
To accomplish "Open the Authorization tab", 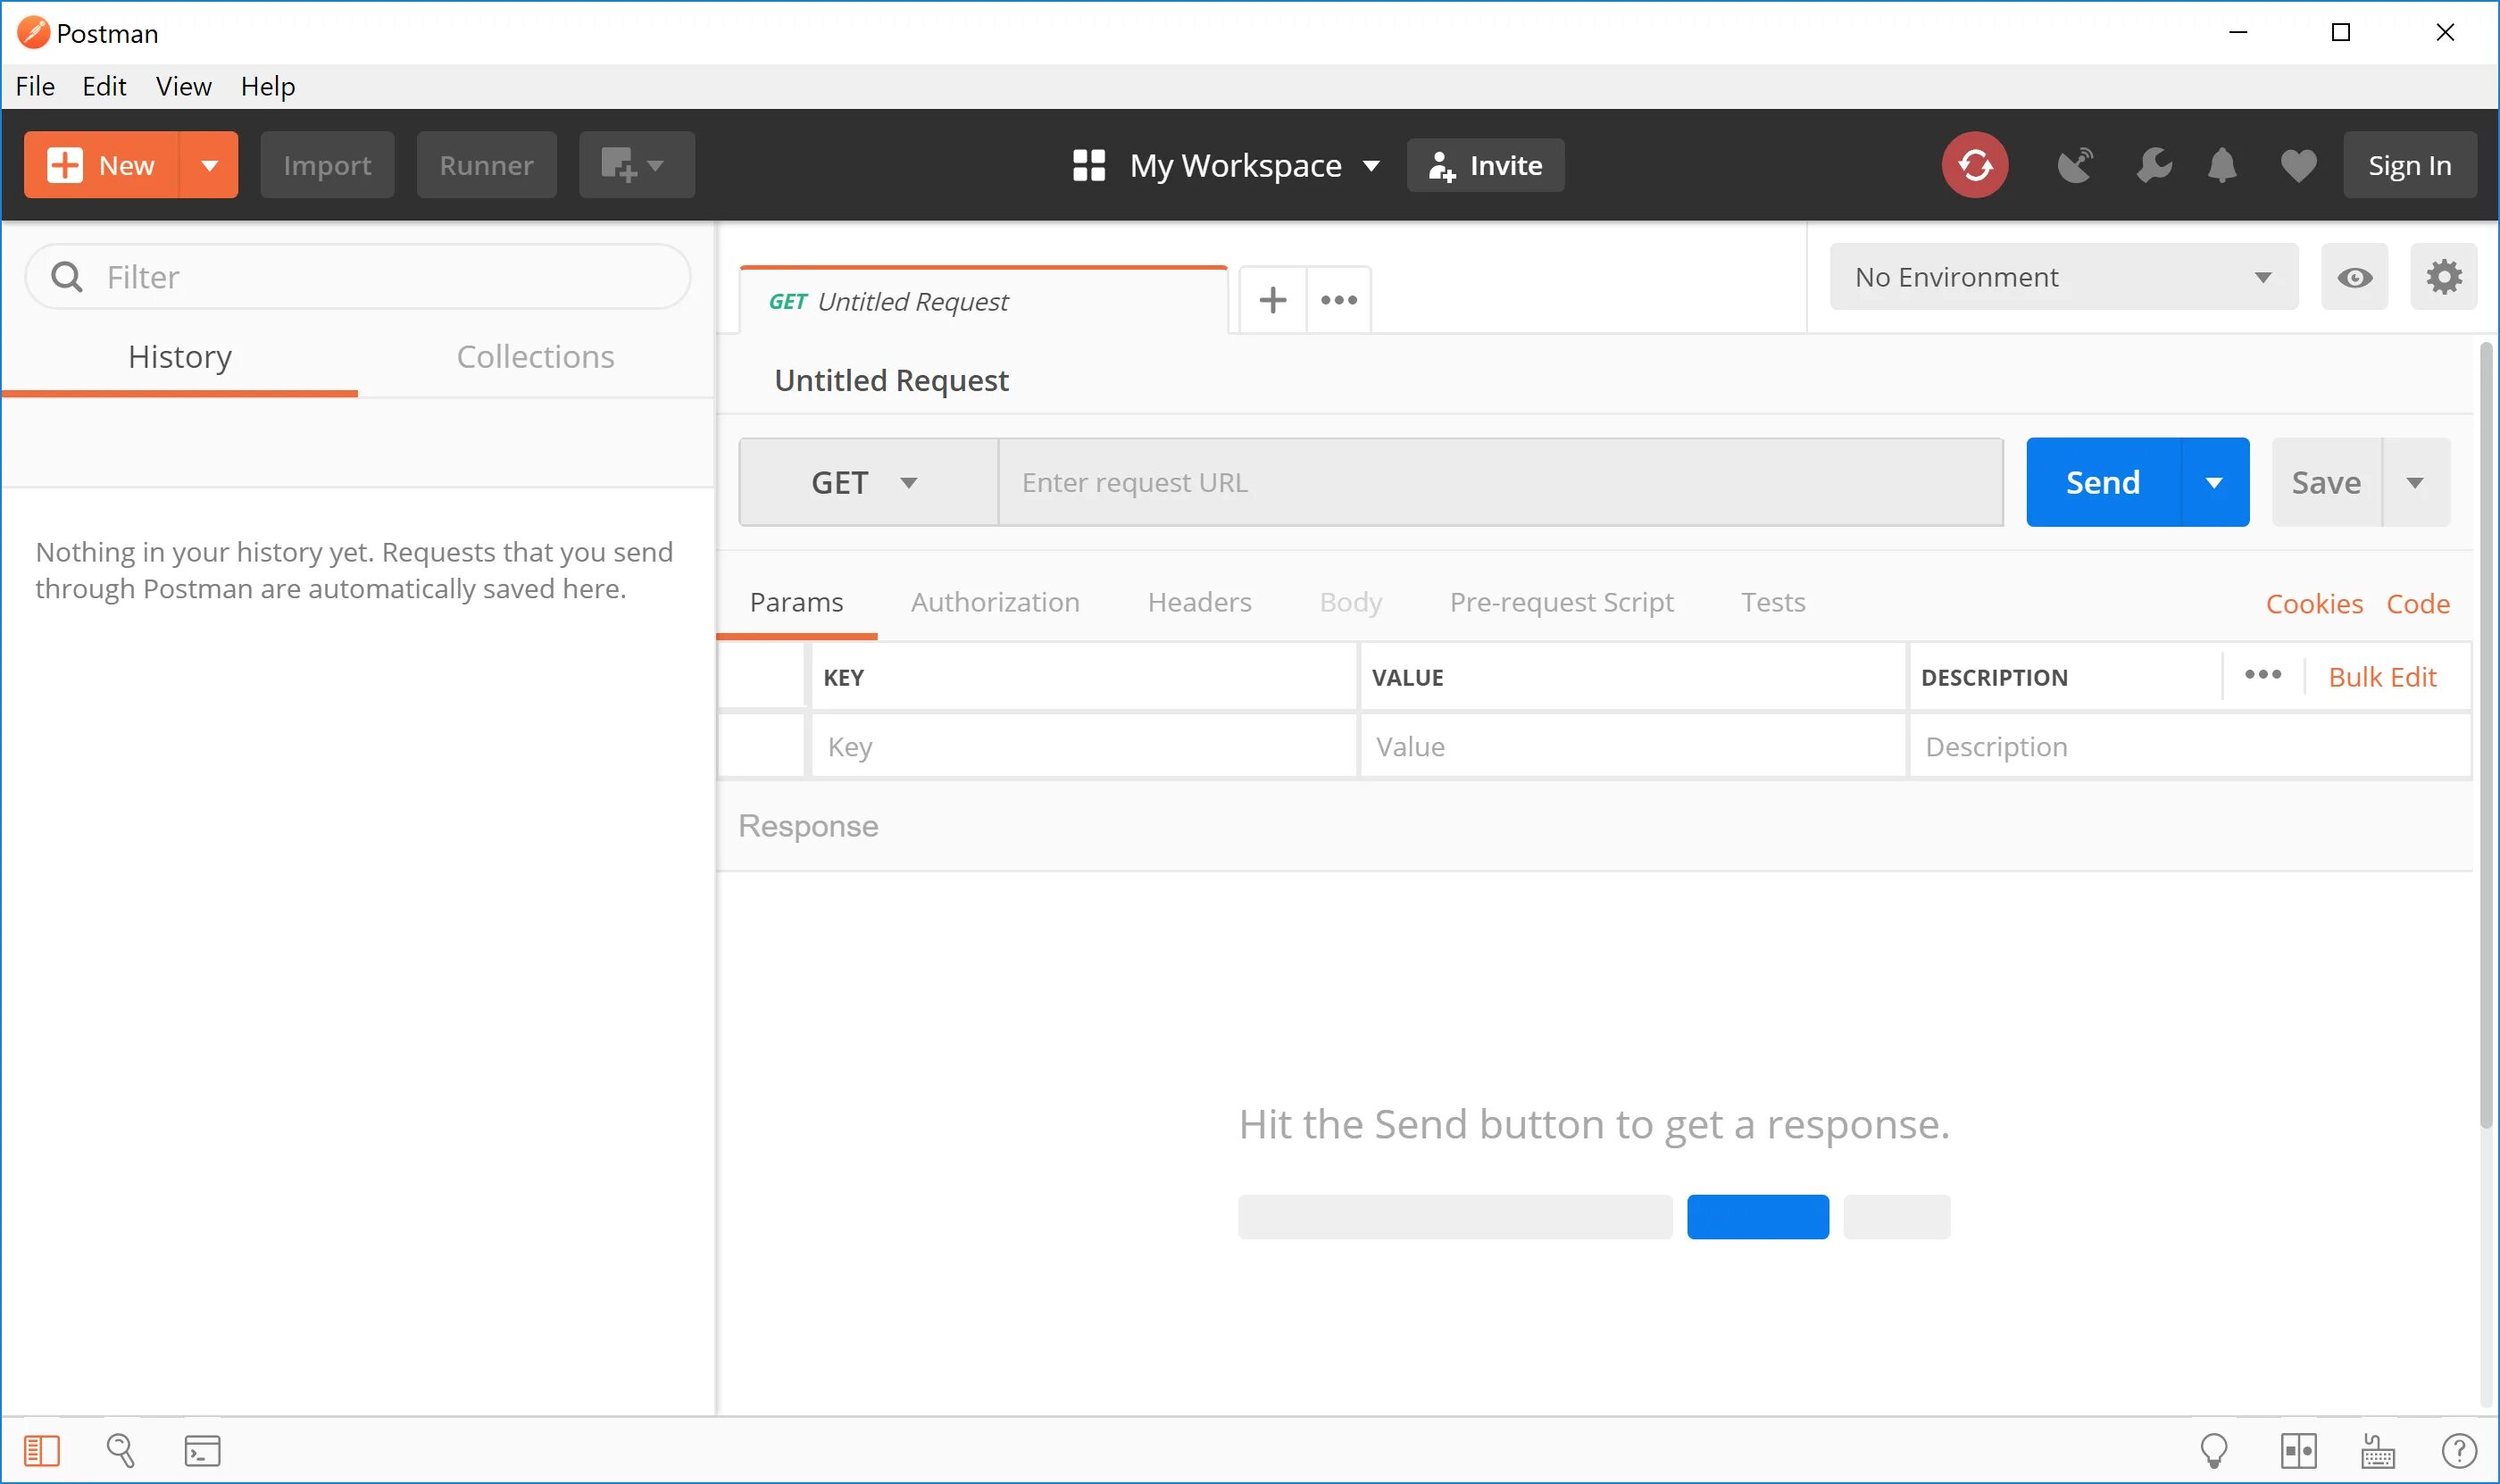I will pos(995,602).
